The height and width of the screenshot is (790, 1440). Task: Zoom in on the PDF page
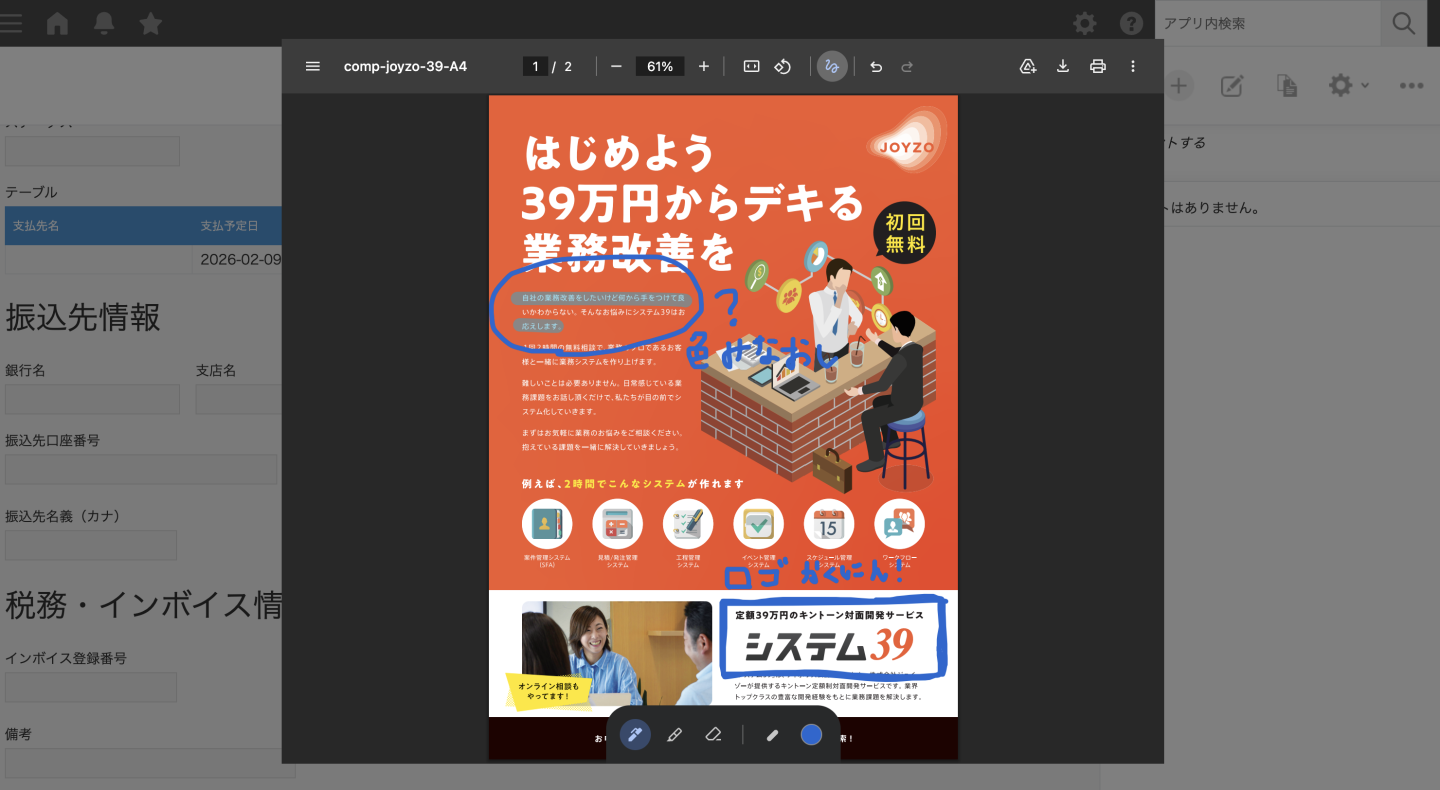[704, 66]
